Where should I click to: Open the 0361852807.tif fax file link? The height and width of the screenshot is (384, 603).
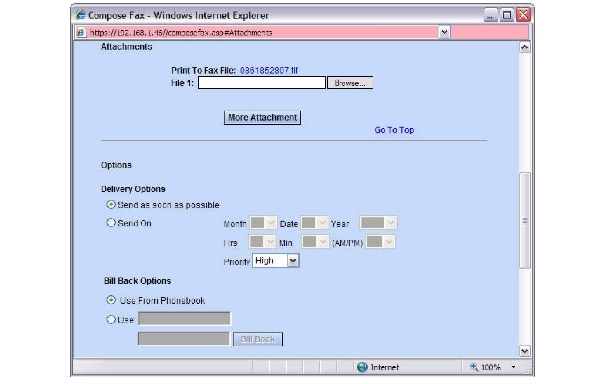pyautogui.click(x=269, y=70)
